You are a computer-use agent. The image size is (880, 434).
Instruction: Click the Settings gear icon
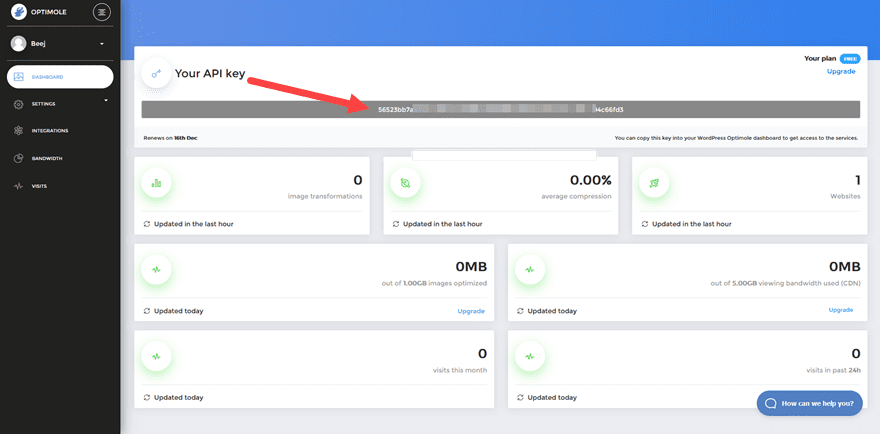point(19,104)
